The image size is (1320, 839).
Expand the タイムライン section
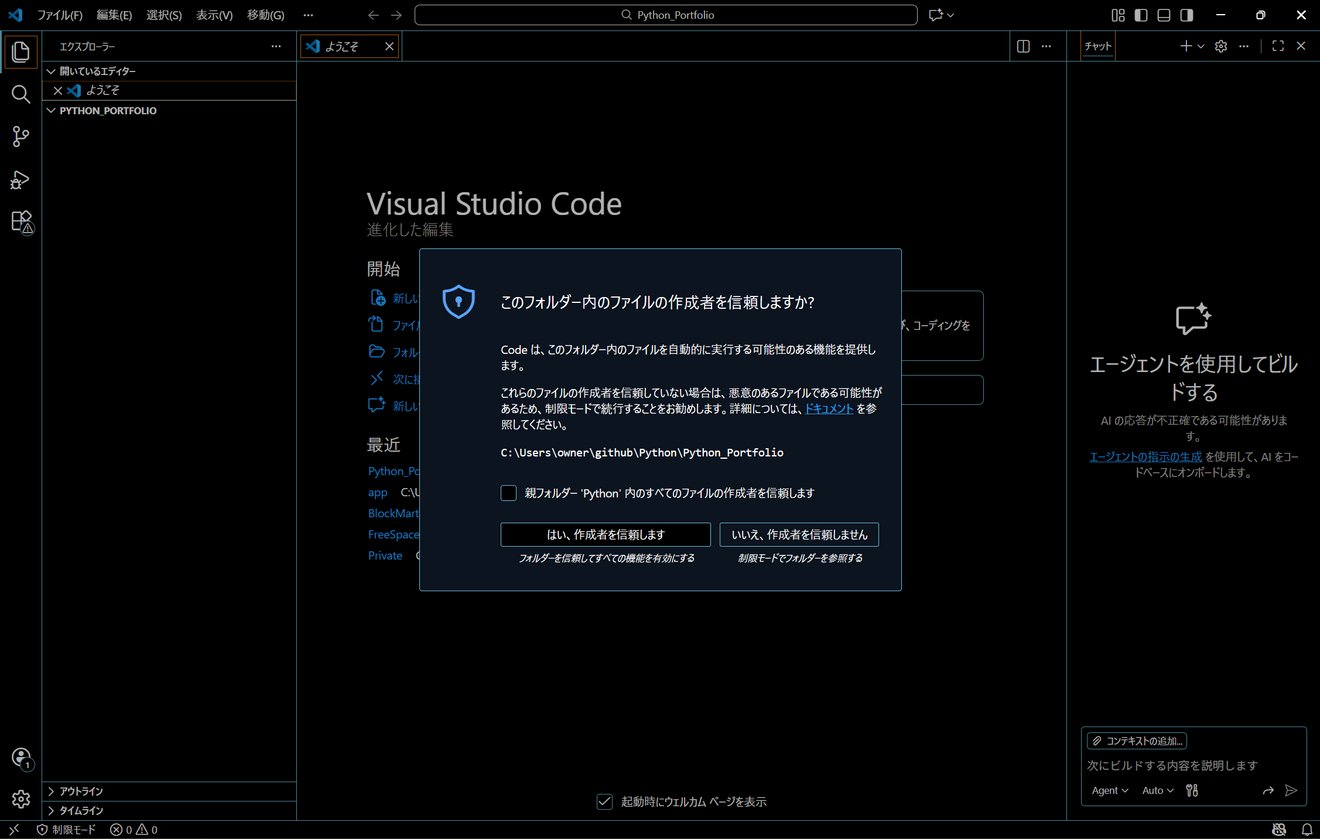169,811
